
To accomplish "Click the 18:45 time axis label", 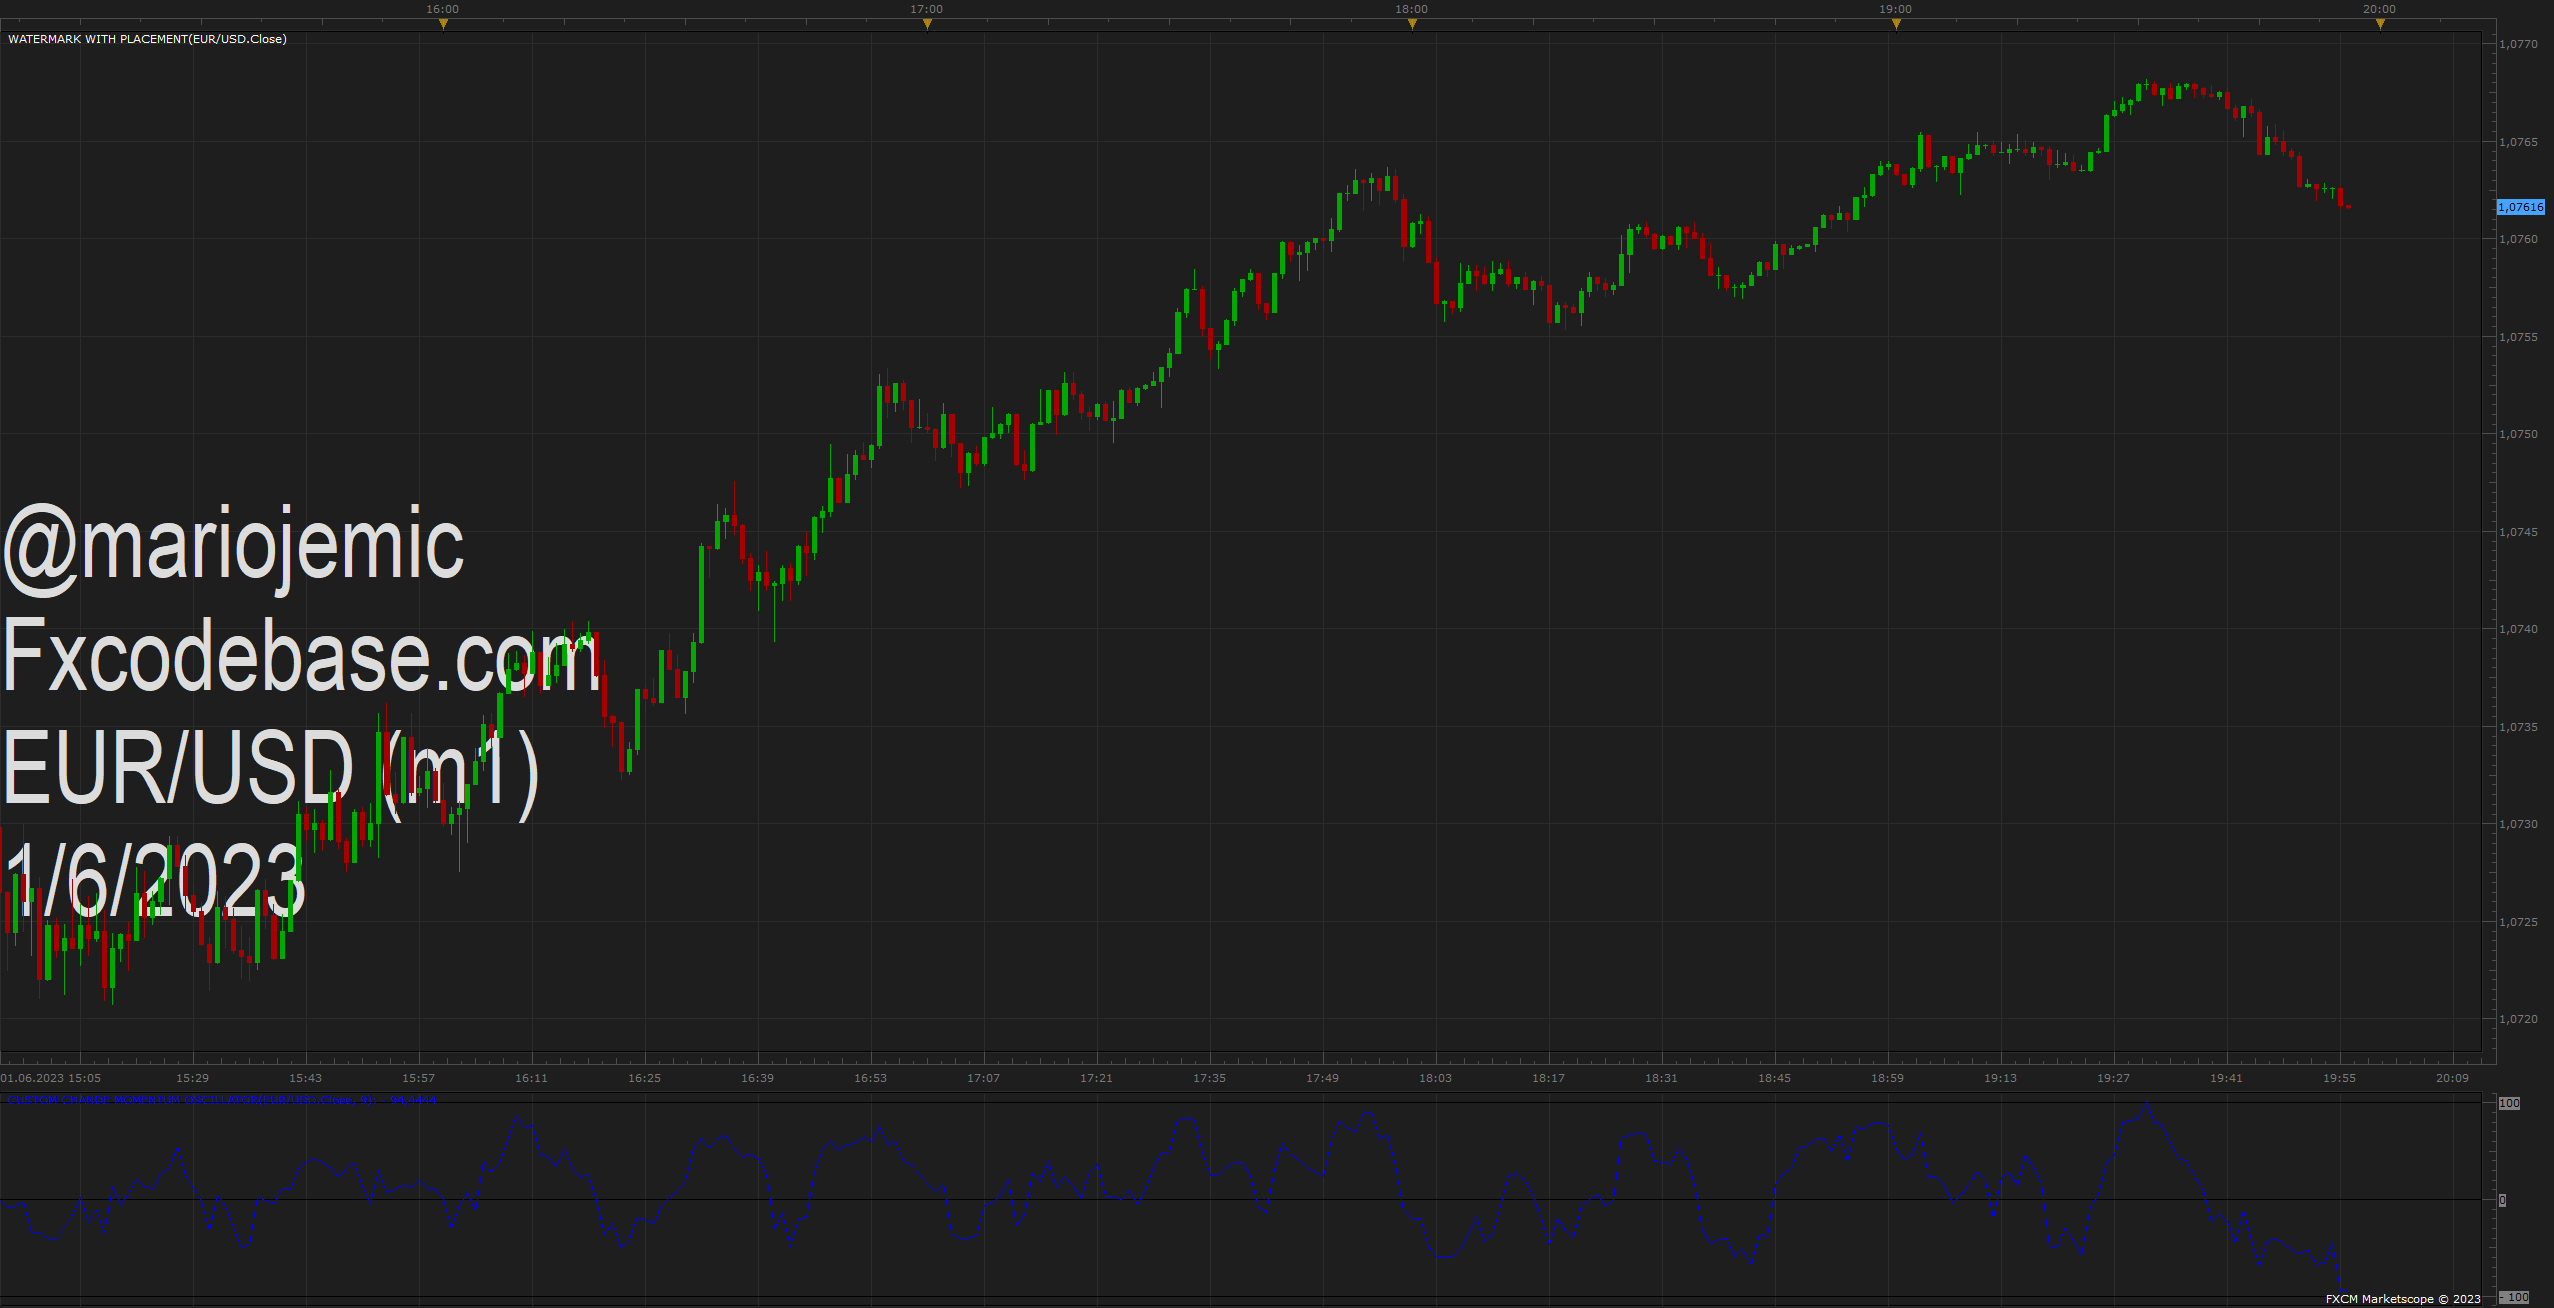I will coord(1774,1078).
